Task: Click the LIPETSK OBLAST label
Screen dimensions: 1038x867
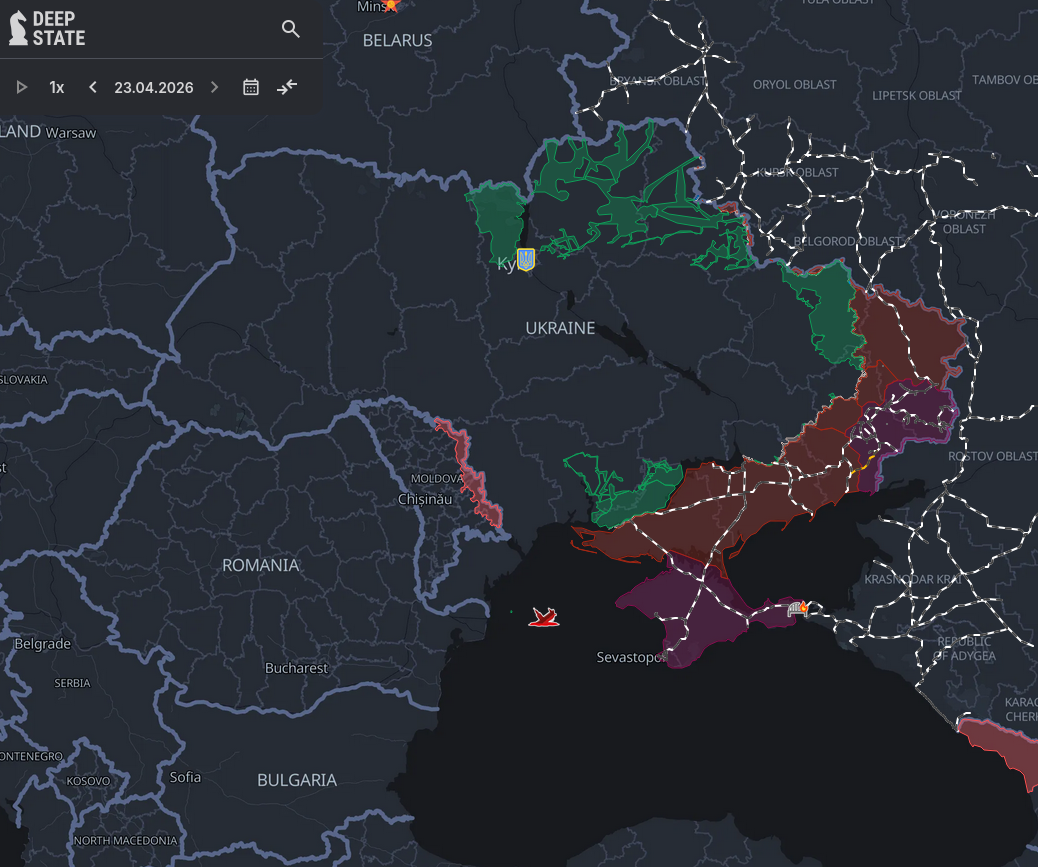Action: click(x=917, y=95)
